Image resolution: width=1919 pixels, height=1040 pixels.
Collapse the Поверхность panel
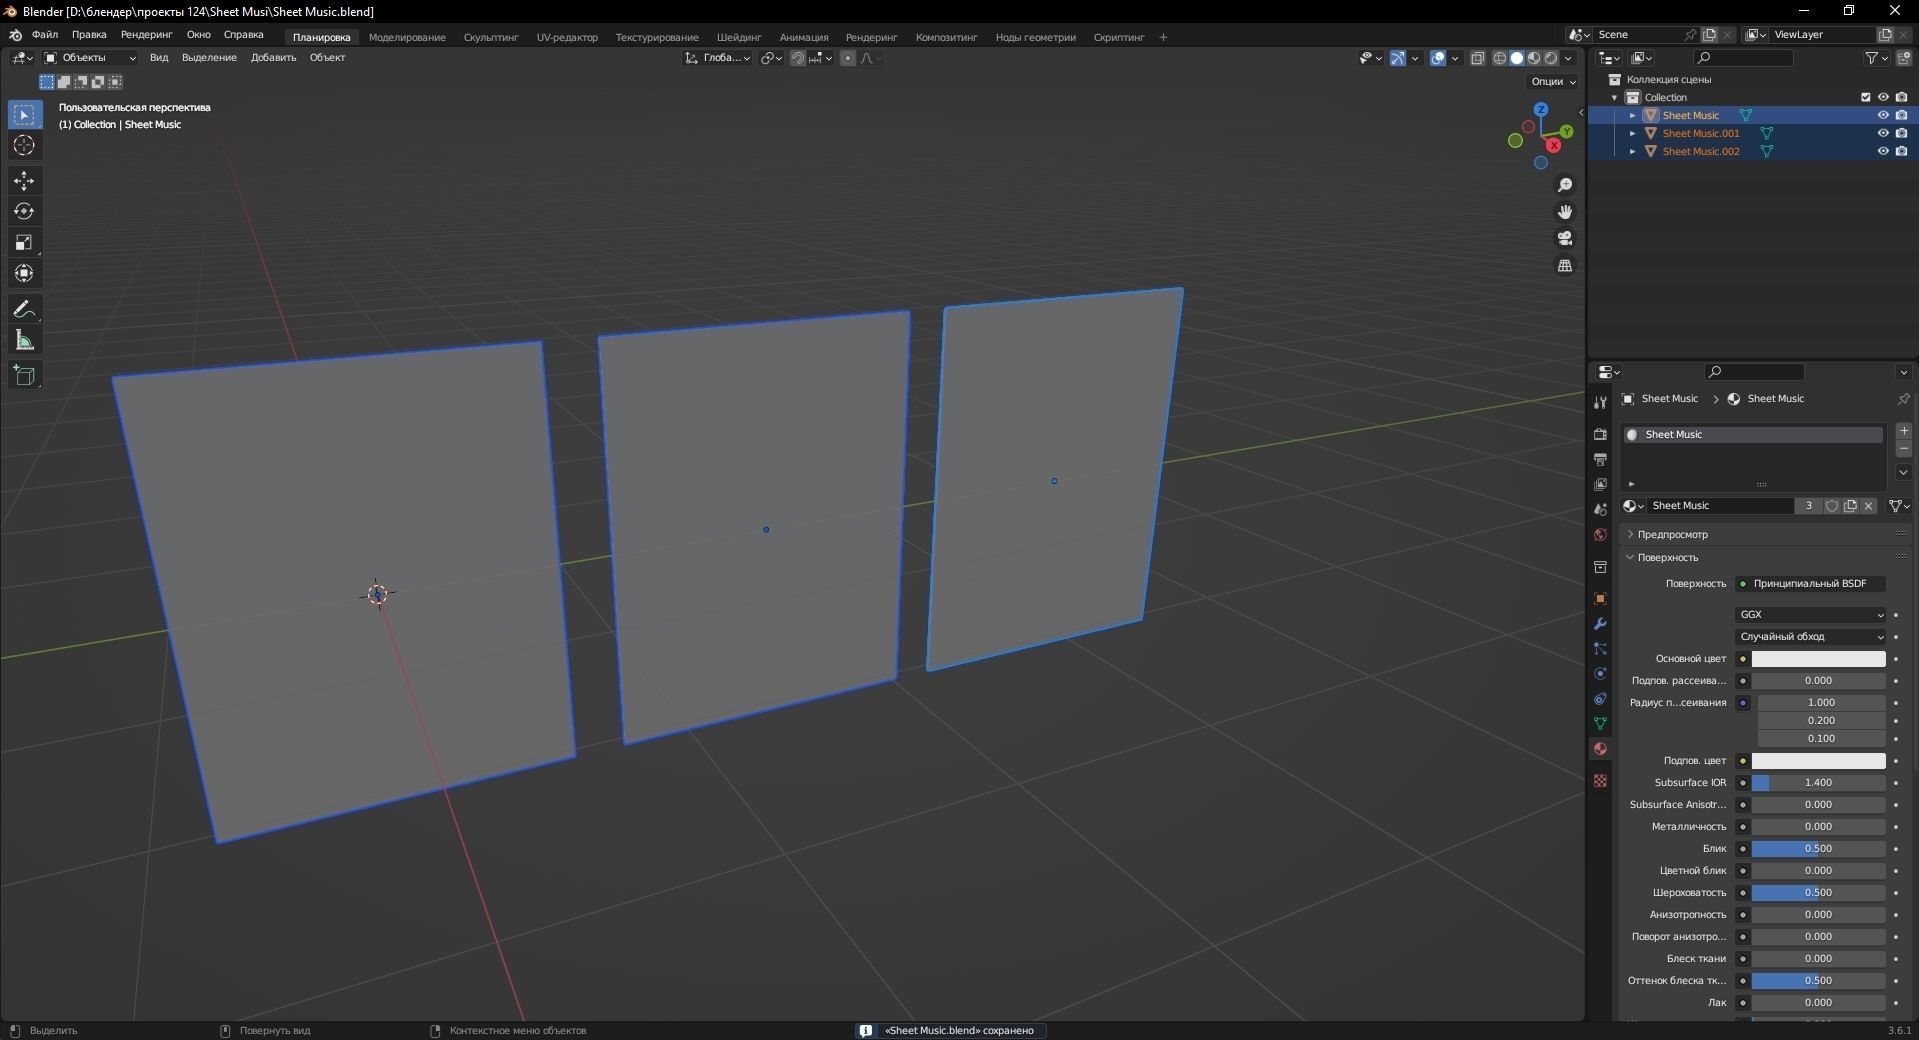1667,558
